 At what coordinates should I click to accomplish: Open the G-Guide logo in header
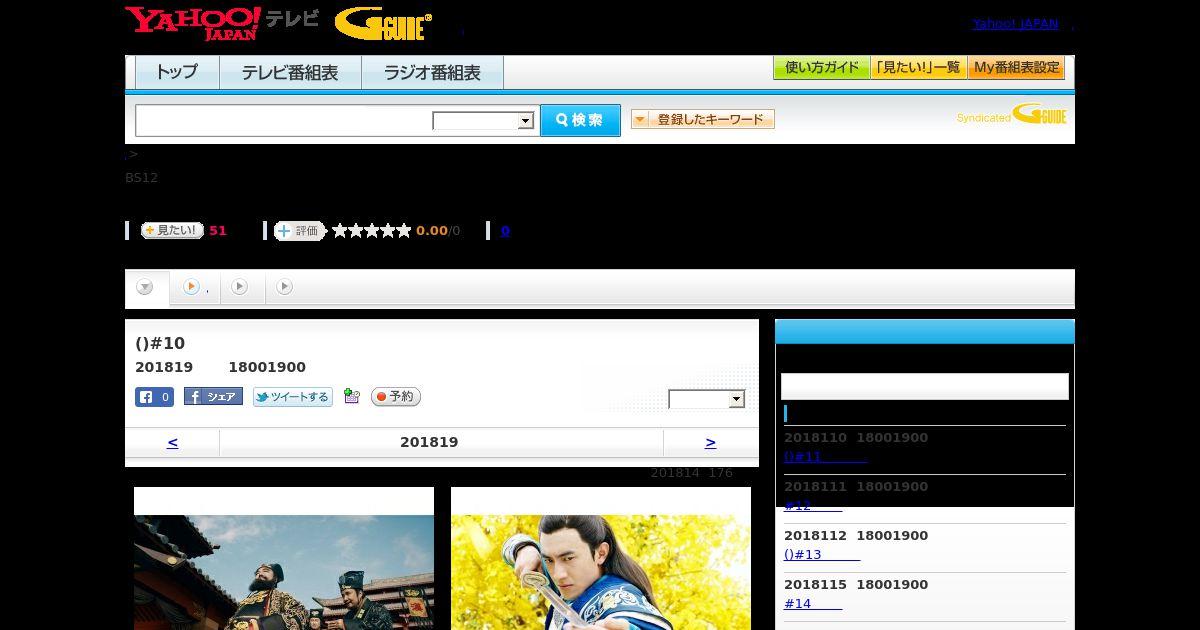coord(383,24)
